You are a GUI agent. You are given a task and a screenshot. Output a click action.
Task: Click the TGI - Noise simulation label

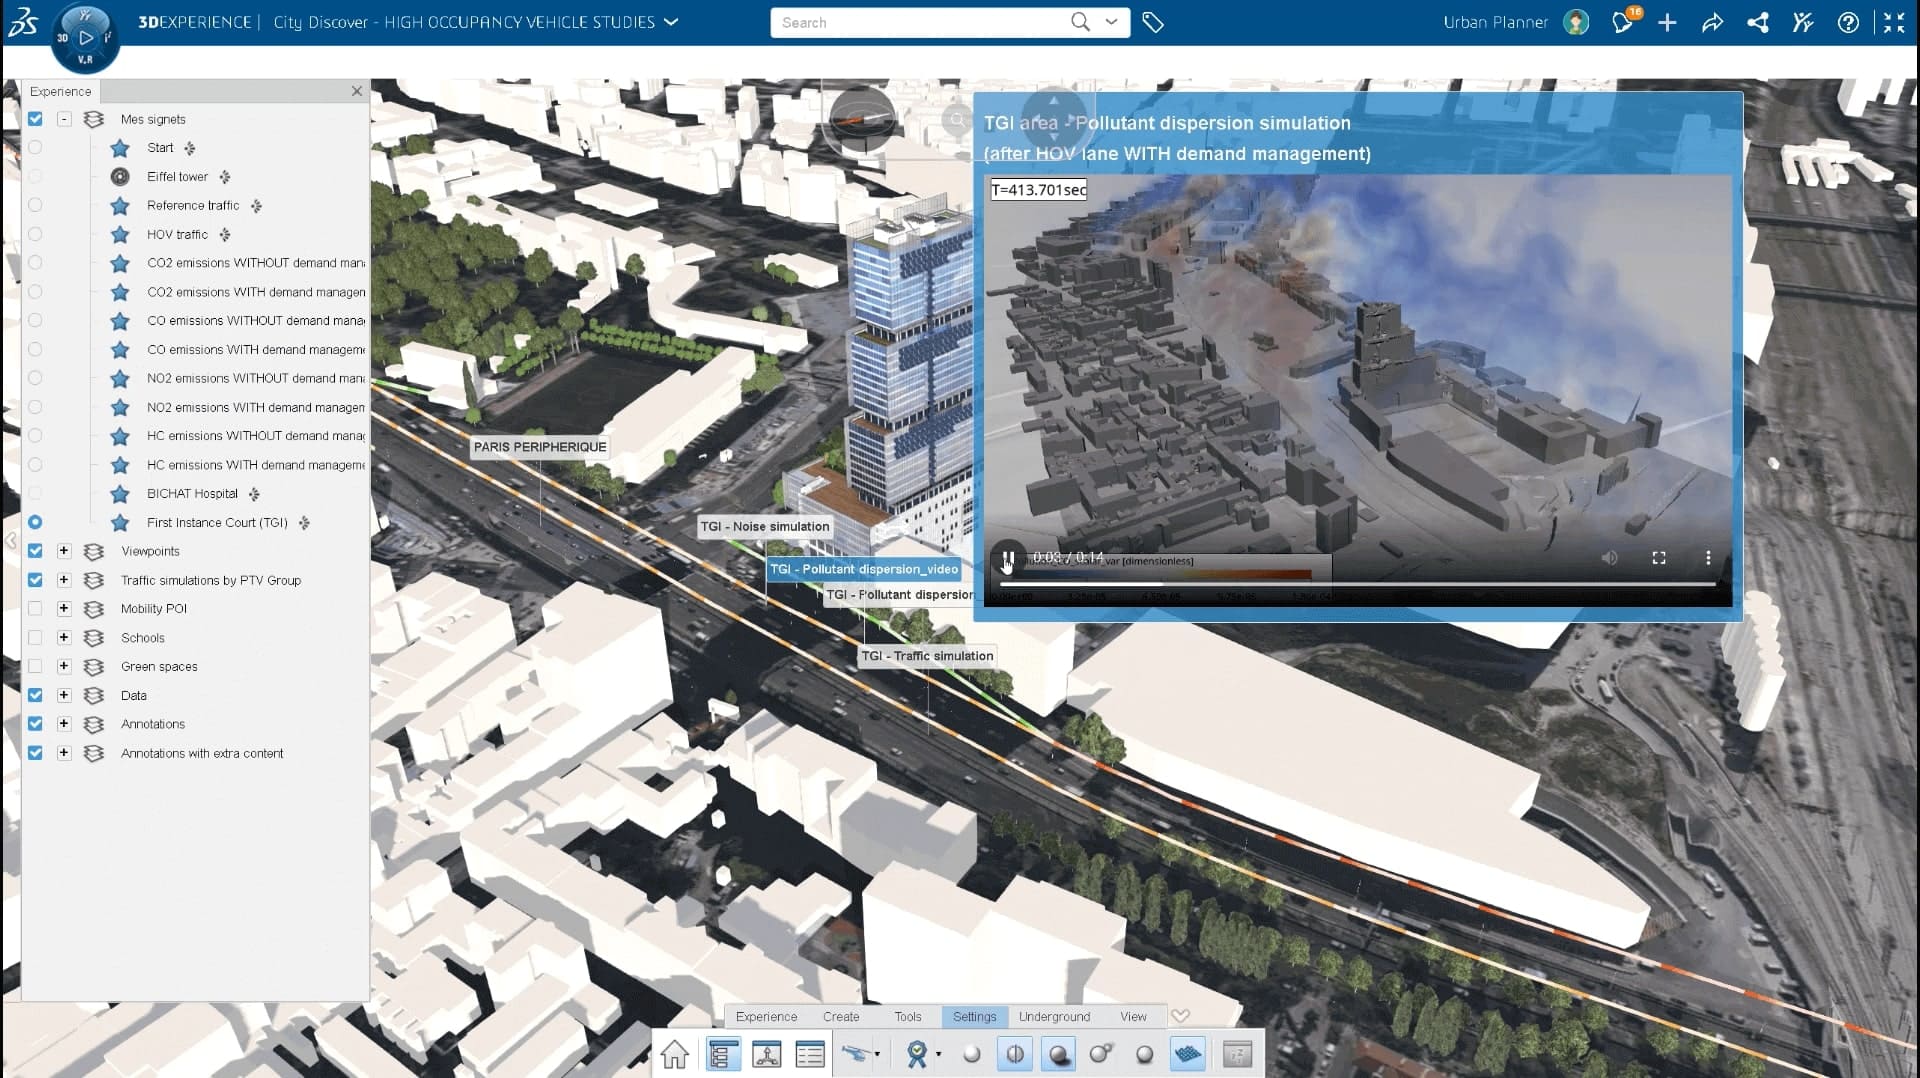click(765, 527)
